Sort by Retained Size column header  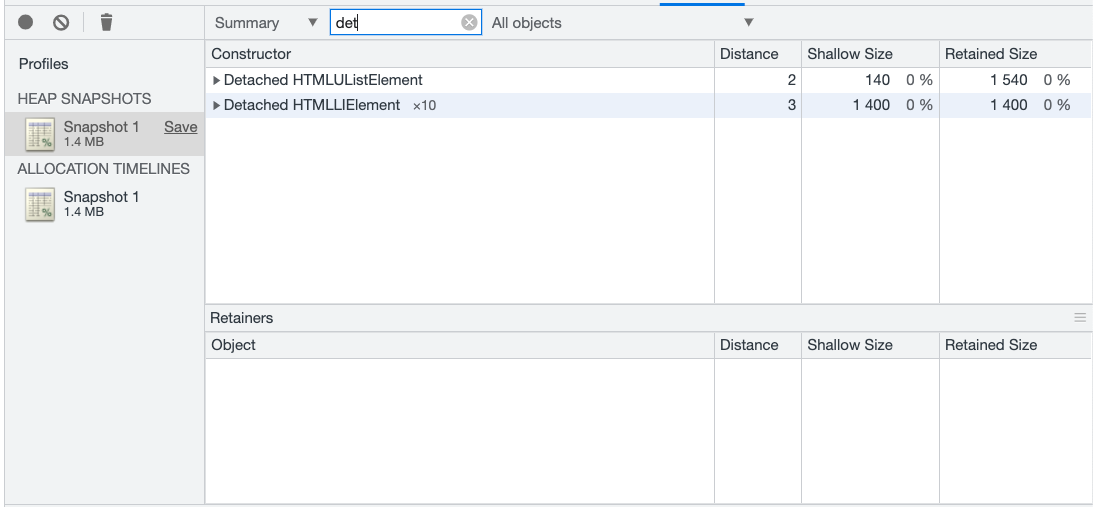click(x=1014, y=54)
